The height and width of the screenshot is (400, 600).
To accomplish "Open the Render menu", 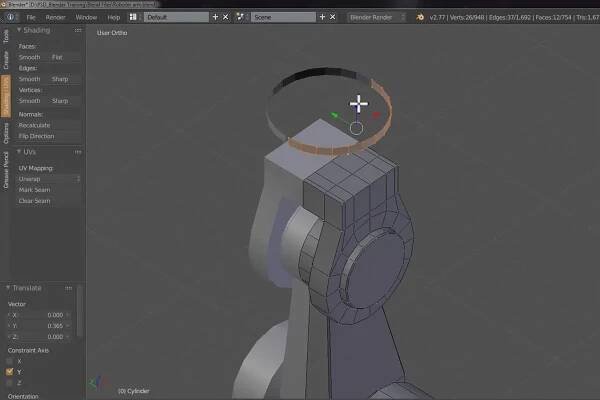I will [x=56, y=17].
